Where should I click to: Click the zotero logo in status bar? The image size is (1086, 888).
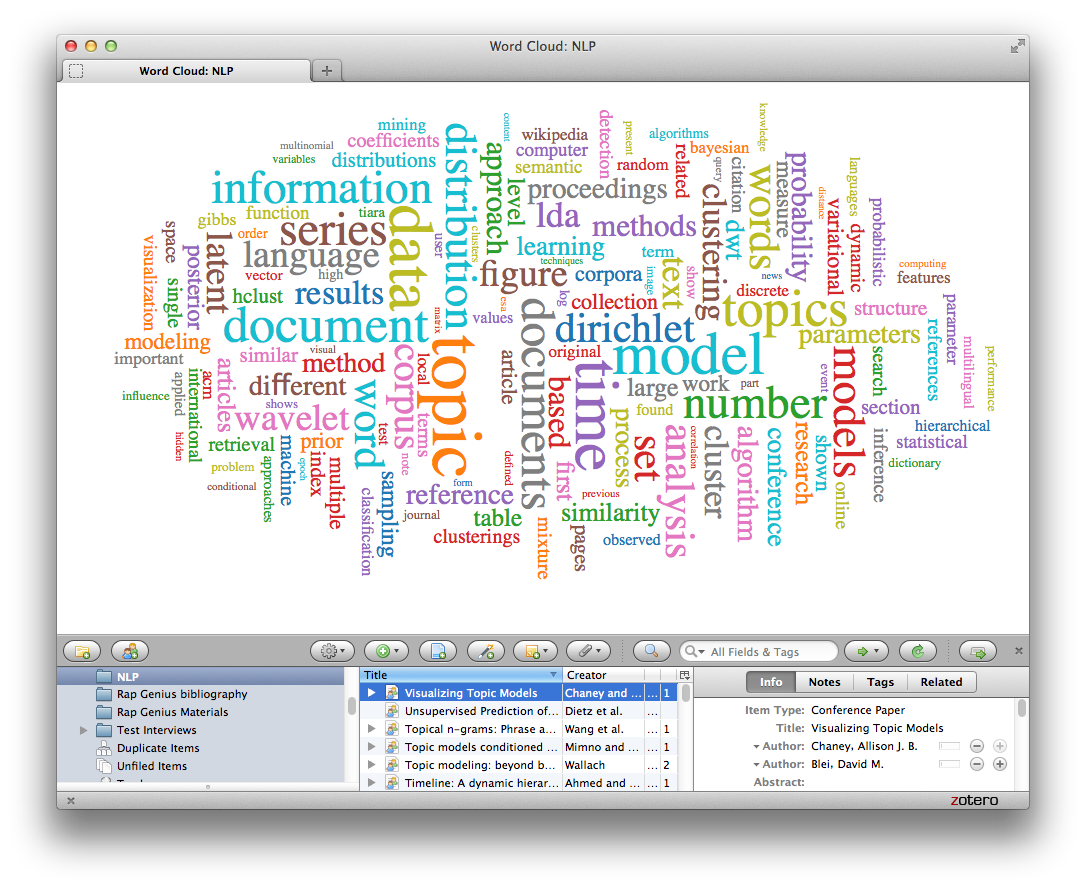pos(974,800)
